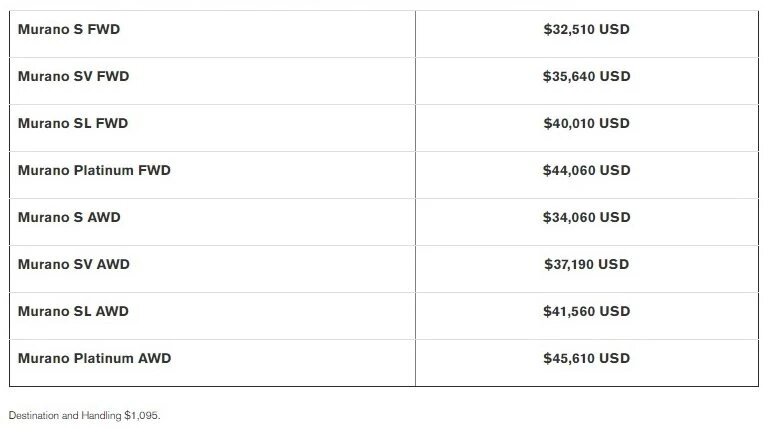Click the Murano SL AWD row label

[73, 311]
